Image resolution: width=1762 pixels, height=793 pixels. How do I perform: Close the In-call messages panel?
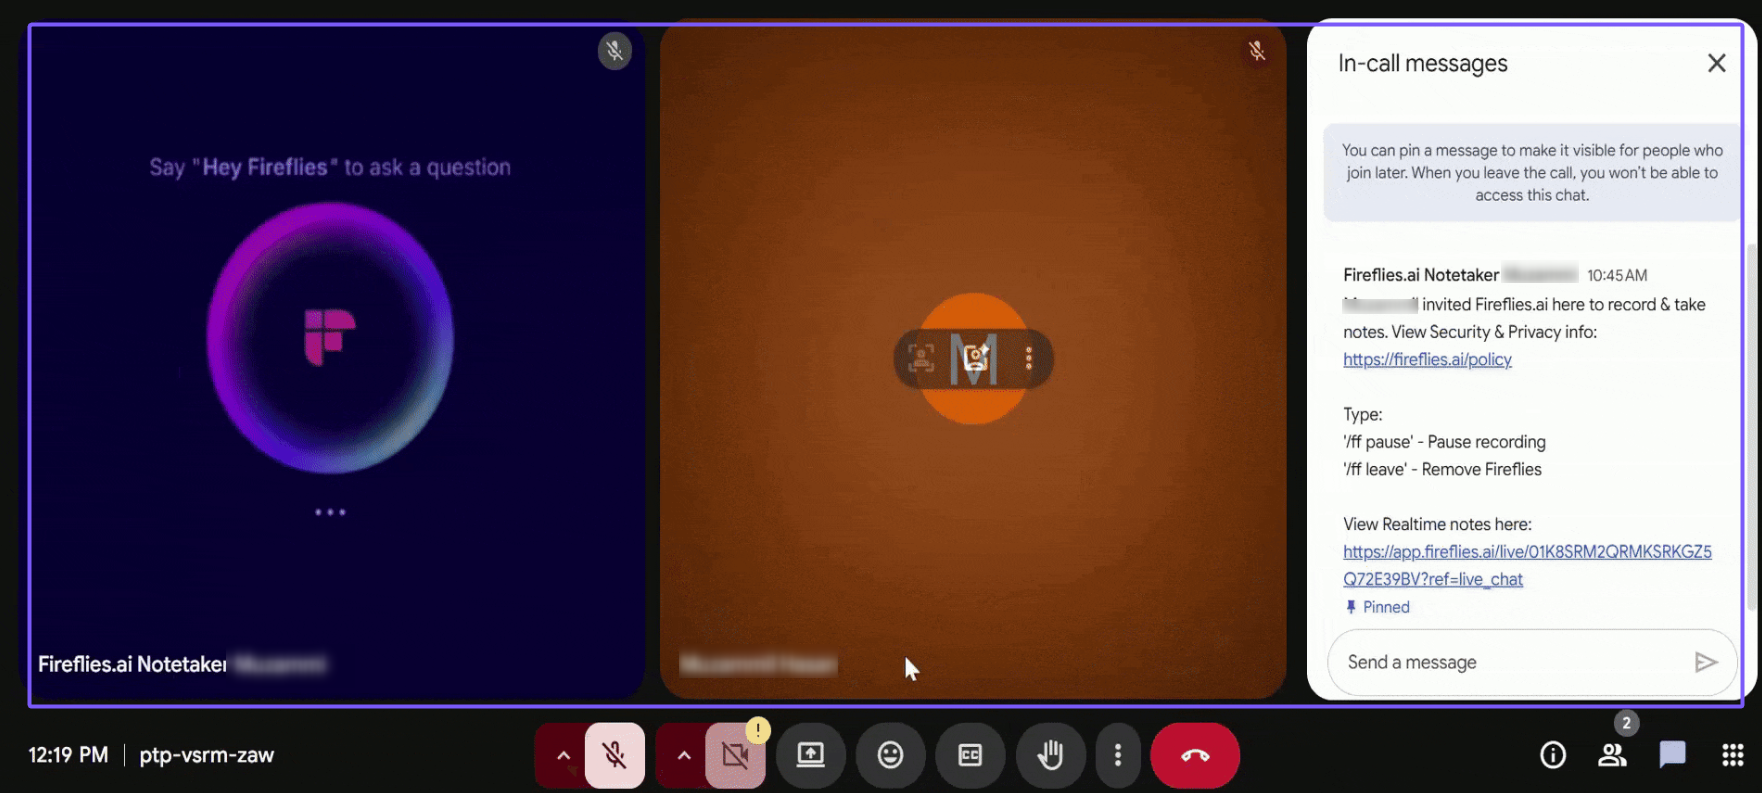tap(1717, 63)
